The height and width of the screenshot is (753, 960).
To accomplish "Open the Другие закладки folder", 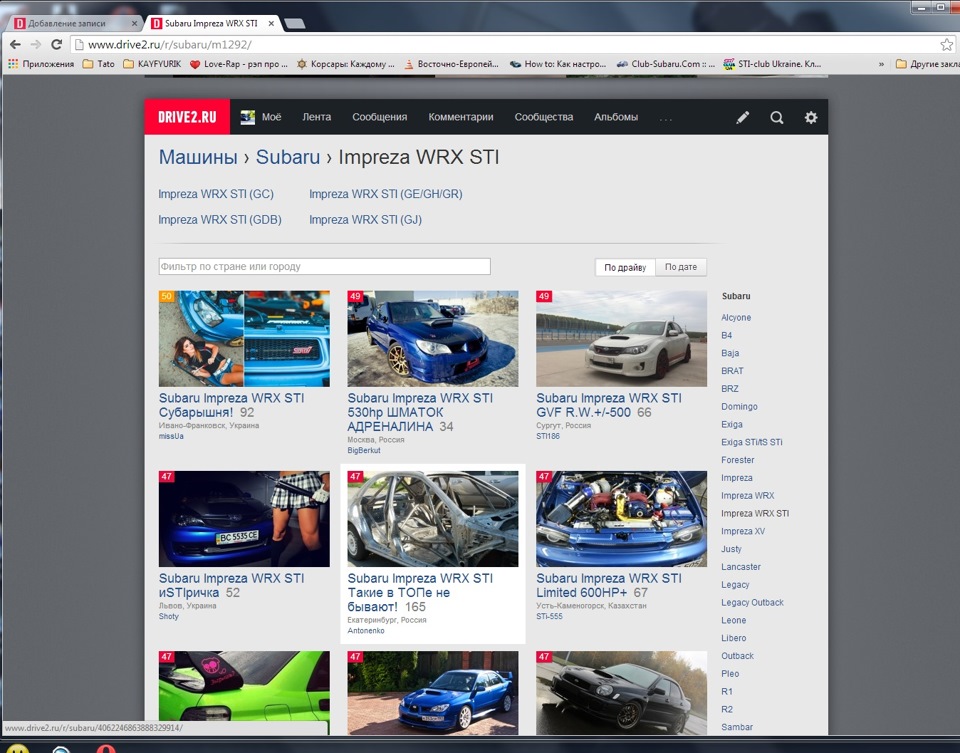I will (x=928, y=64).
